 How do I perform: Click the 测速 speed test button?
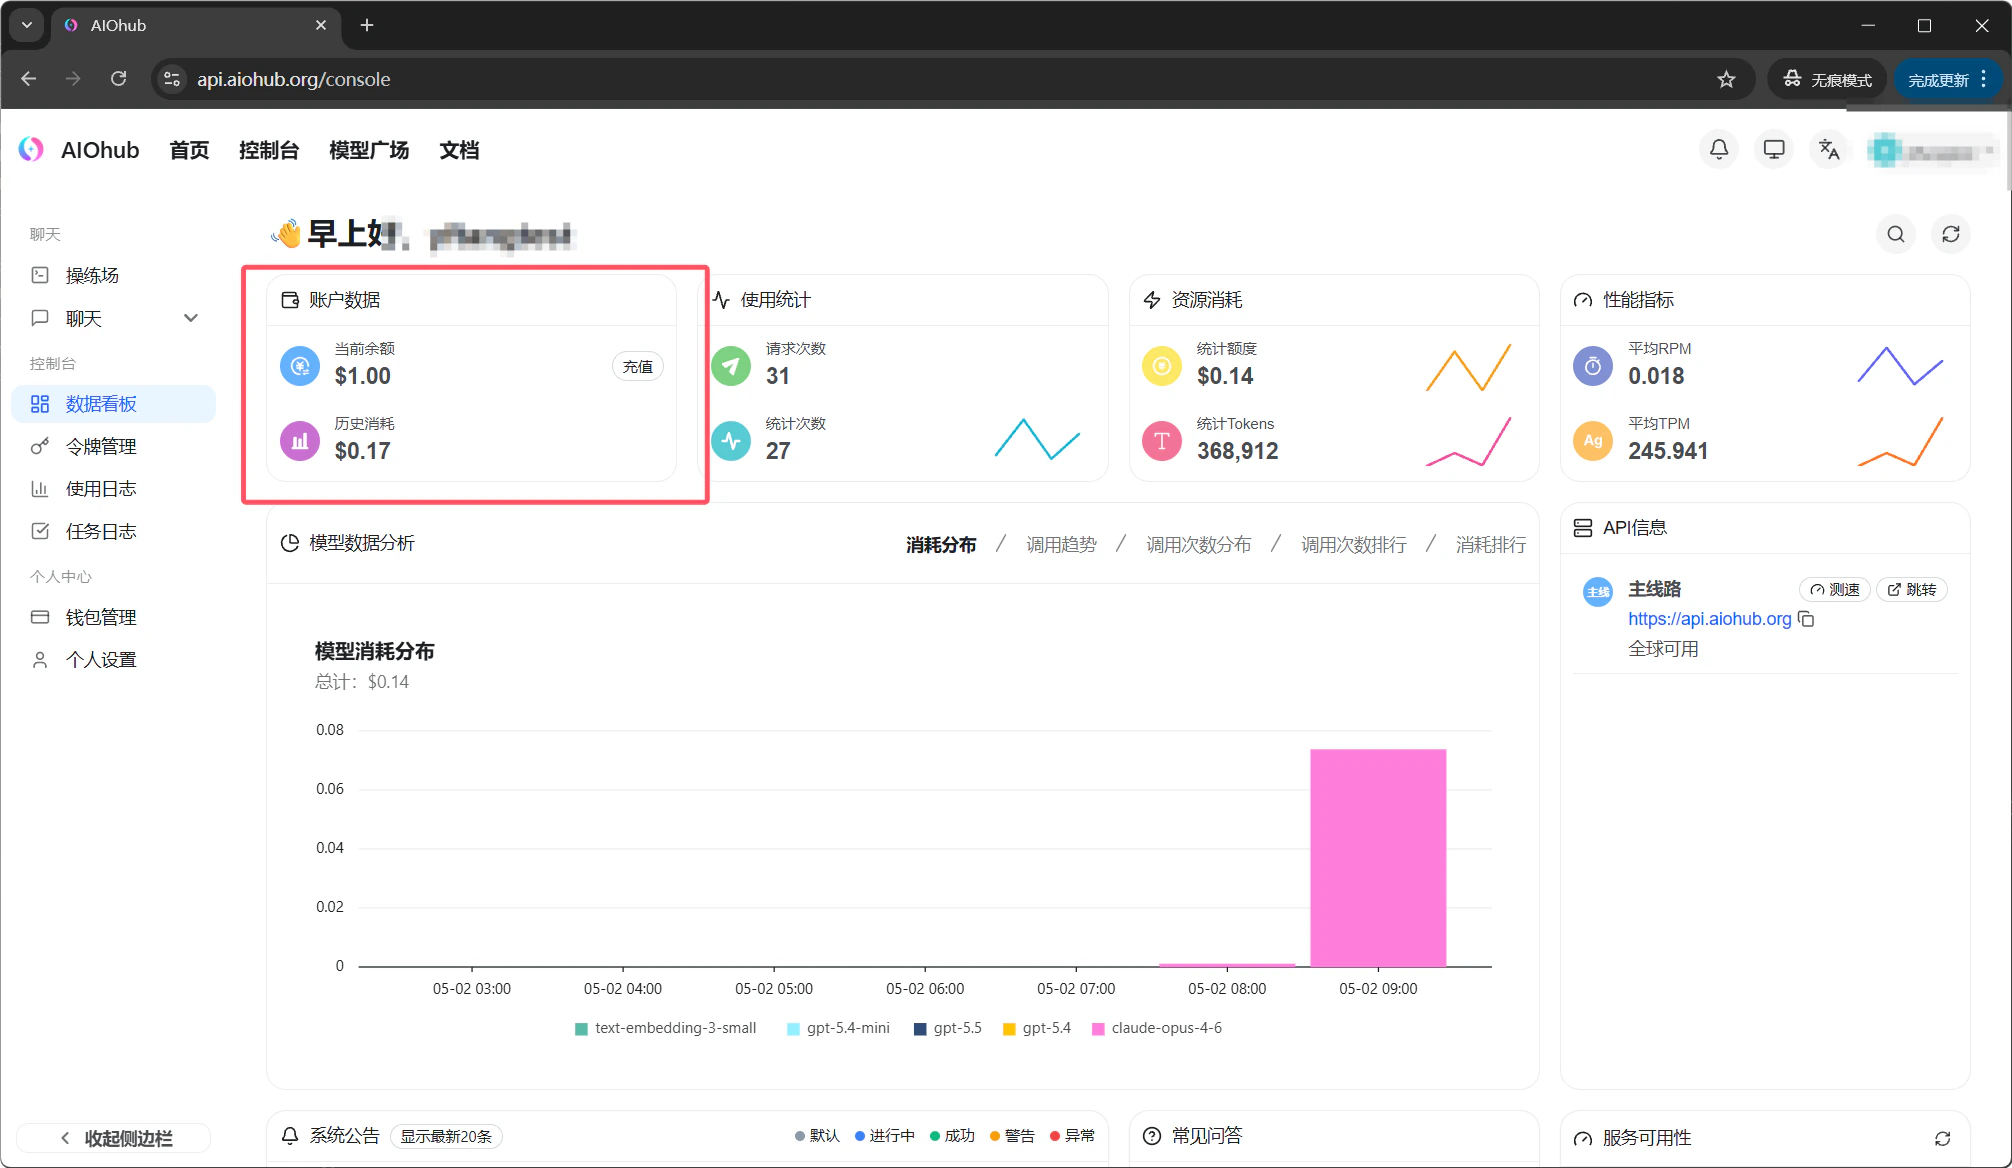tap(1835, 589)
